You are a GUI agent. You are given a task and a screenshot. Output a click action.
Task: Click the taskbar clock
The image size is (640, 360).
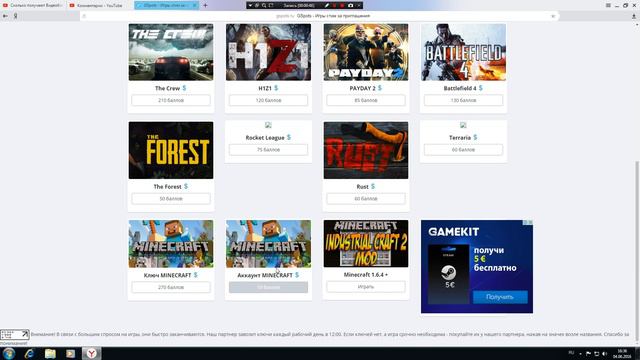622,353
